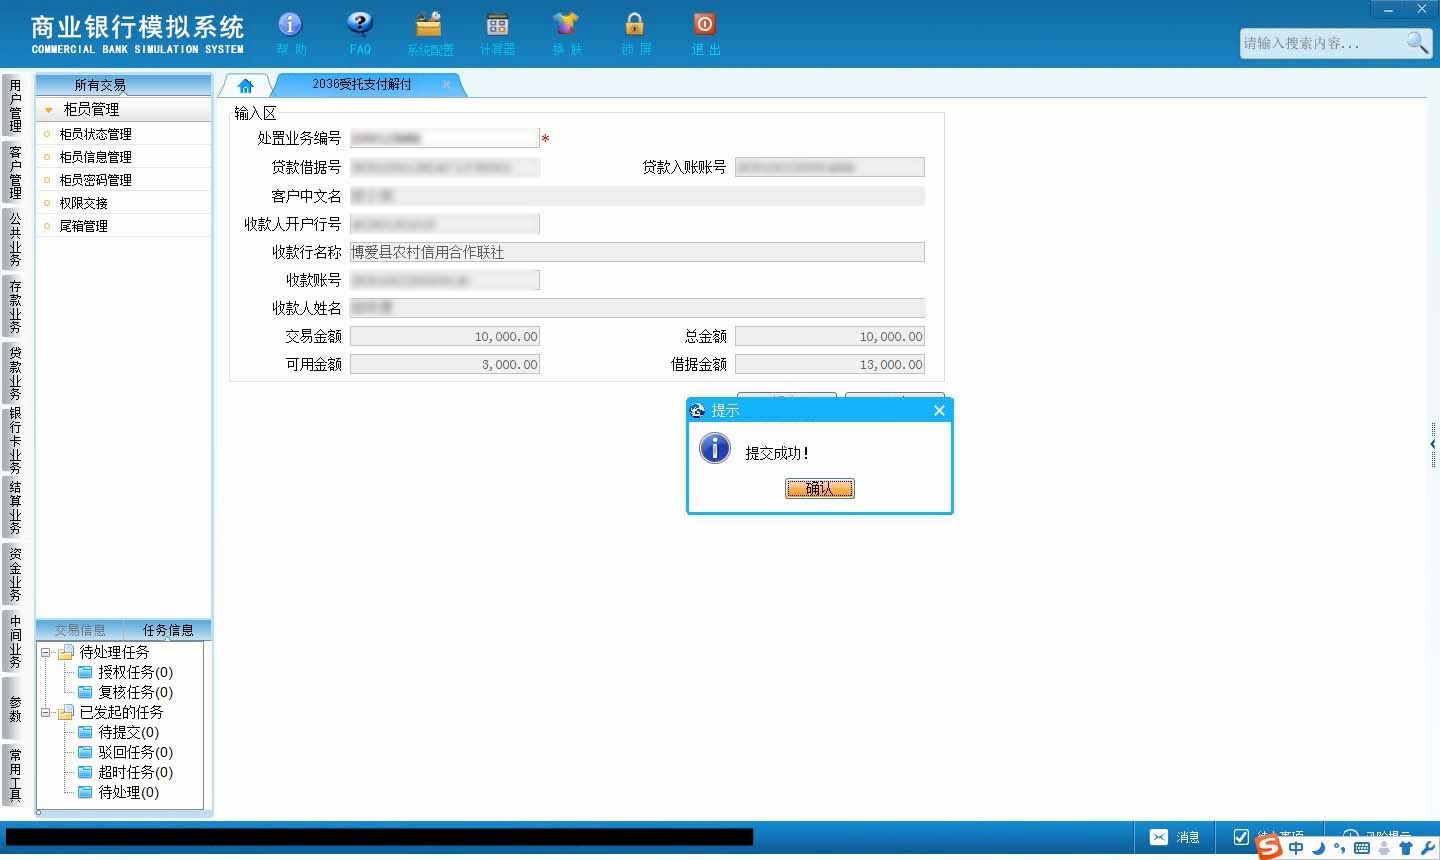
Task: Open 柜员信息管理 menu item
Action: (95, 157)
